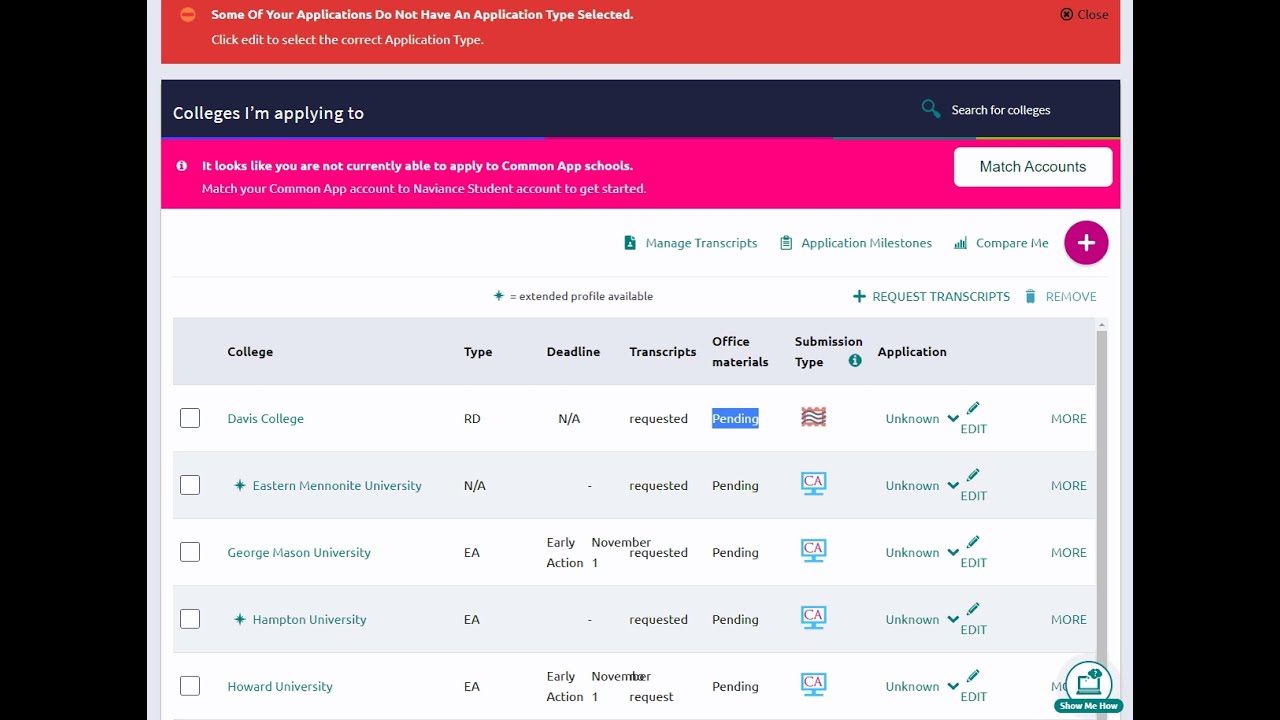1280x720 pixels.
Task: Expand Hampton University Unknown application dropdown
Action: (922, 619)
